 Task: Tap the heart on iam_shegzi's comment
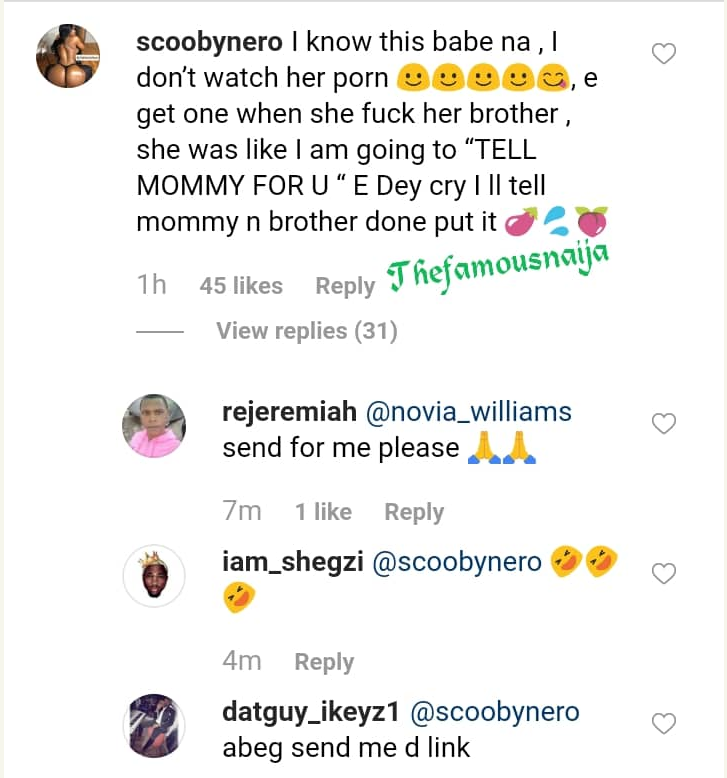[x=663, y=573]
